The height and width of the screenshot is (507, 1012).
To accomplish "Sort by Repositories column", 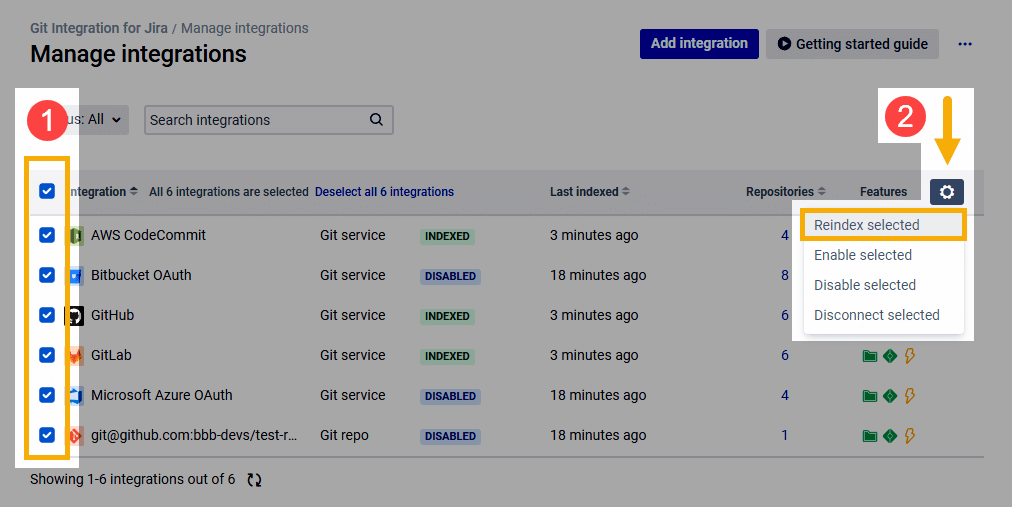I will click(x=786, y=192).
